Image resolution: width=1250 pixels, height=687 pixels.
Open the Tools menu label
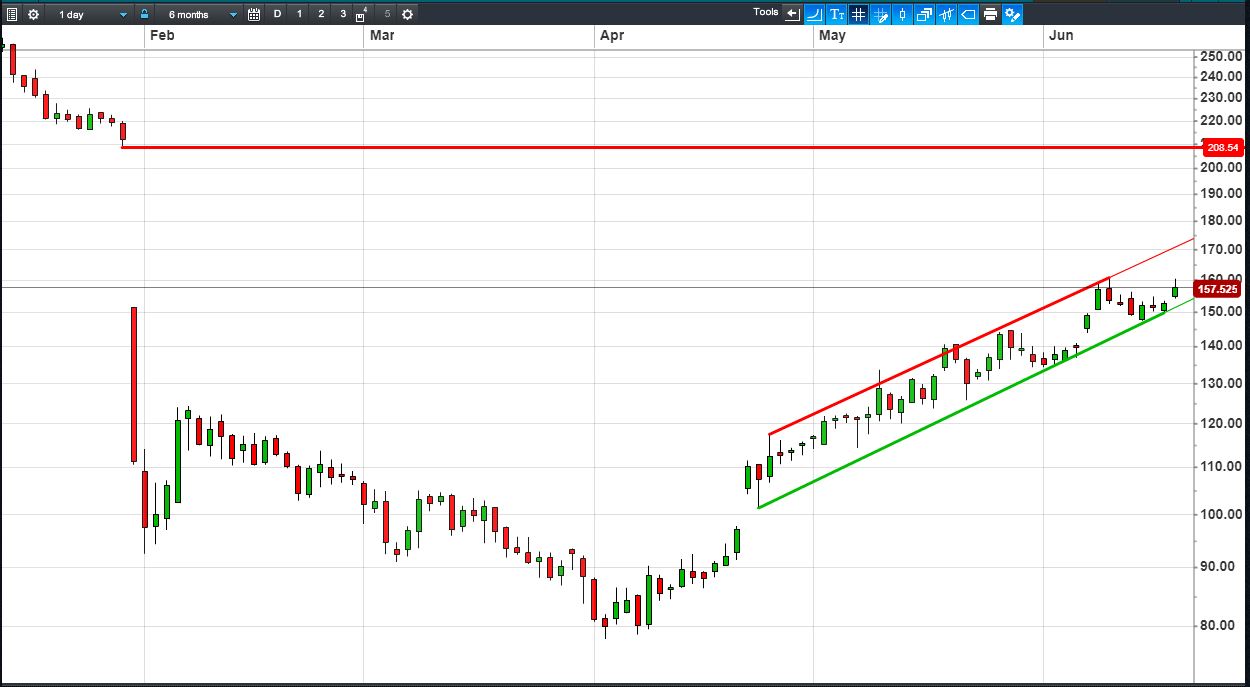[766, 12]
